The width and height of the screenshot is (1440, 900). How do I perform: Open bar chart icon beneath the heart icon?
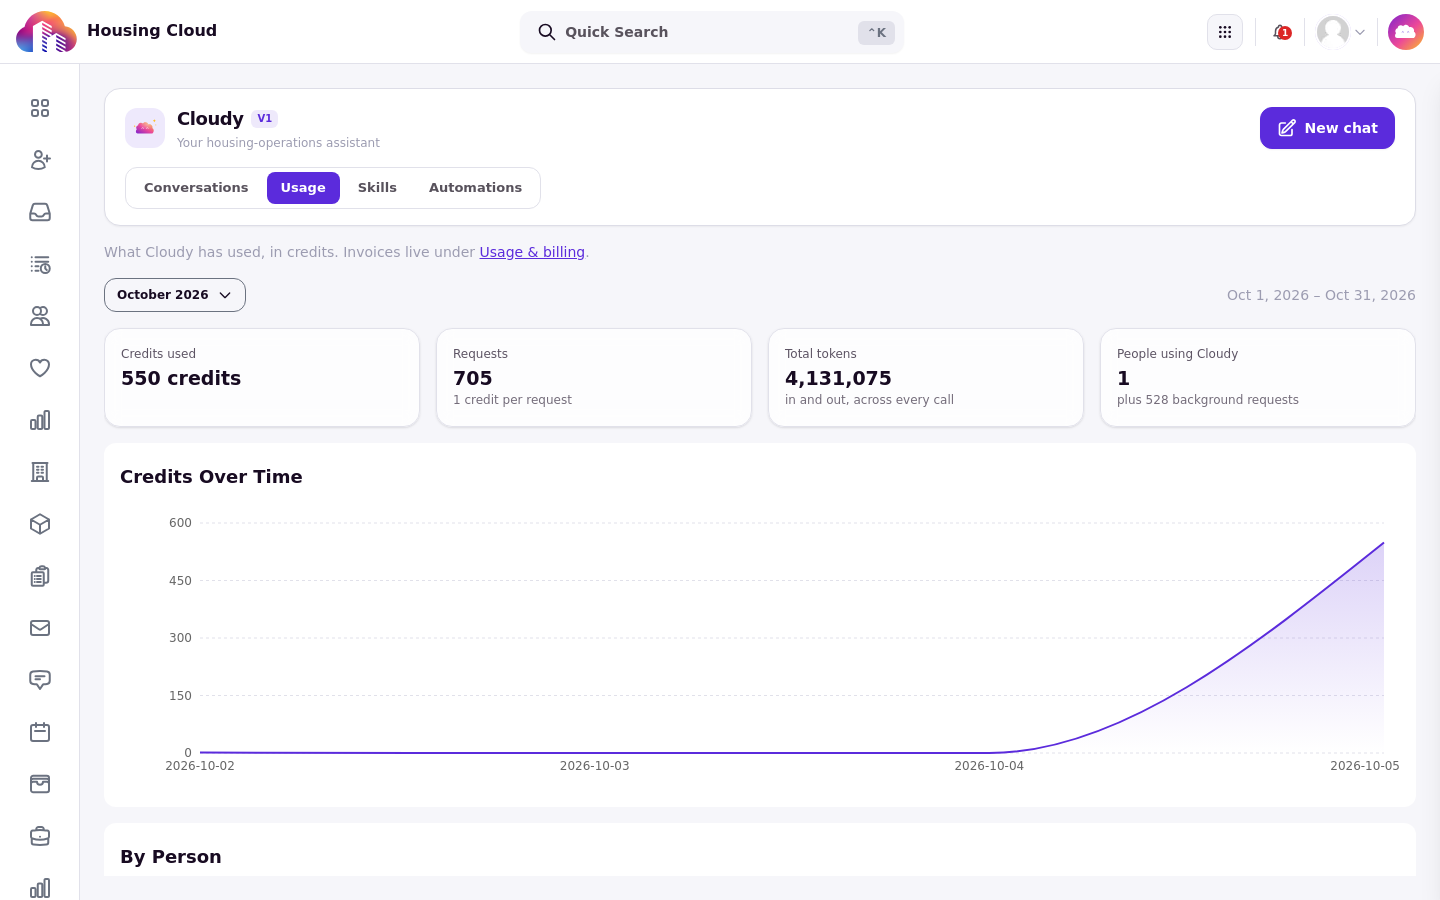point(40,420)
